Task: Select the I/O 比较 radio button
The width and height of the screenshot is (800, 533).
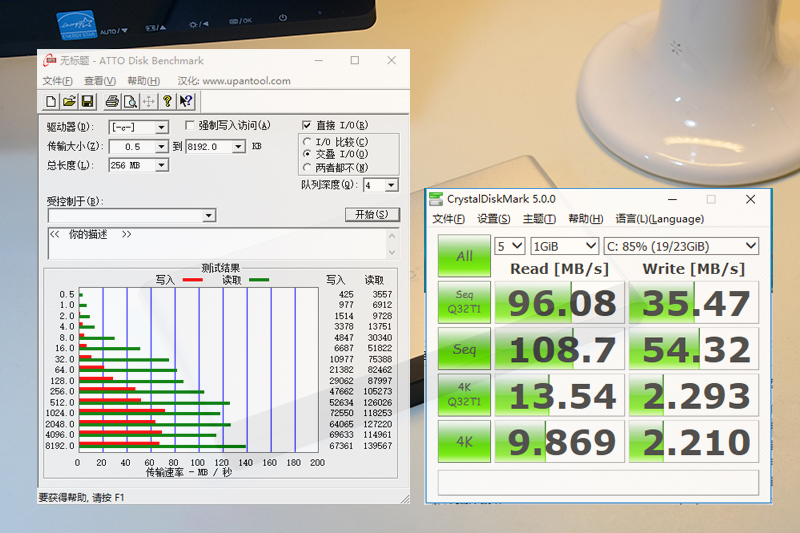Action: (307, 142)
